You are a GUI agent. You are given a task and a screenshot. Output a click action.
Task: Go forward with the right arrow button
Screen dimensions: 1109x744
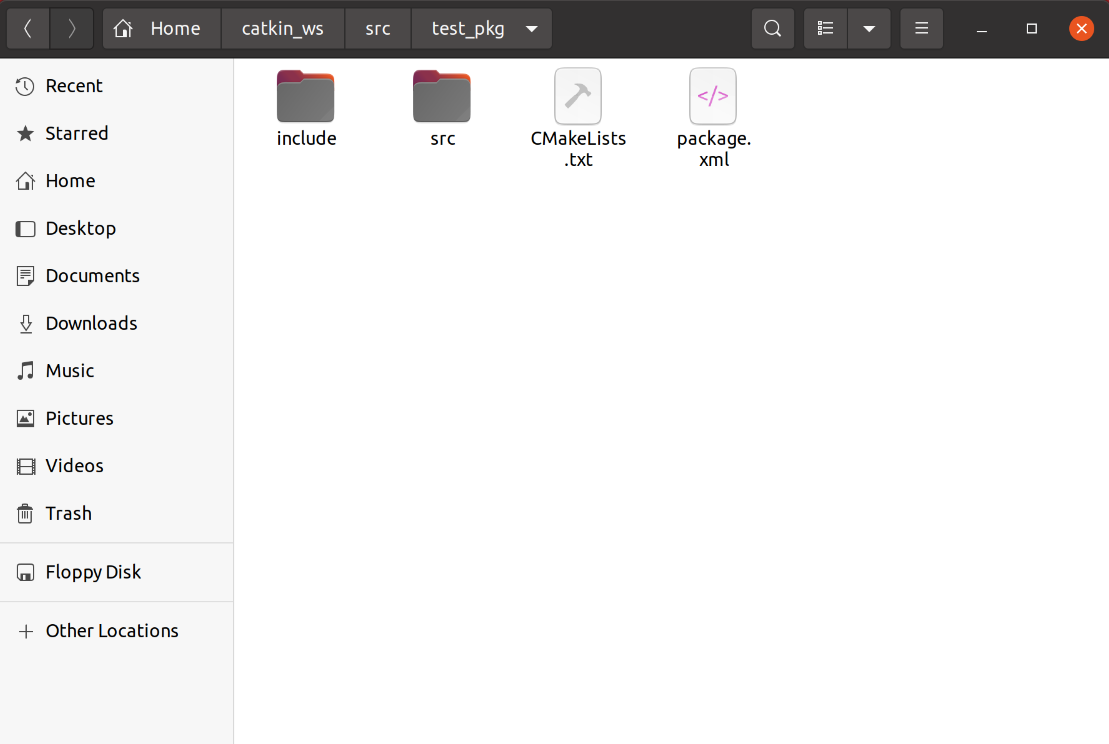point(71,29)
